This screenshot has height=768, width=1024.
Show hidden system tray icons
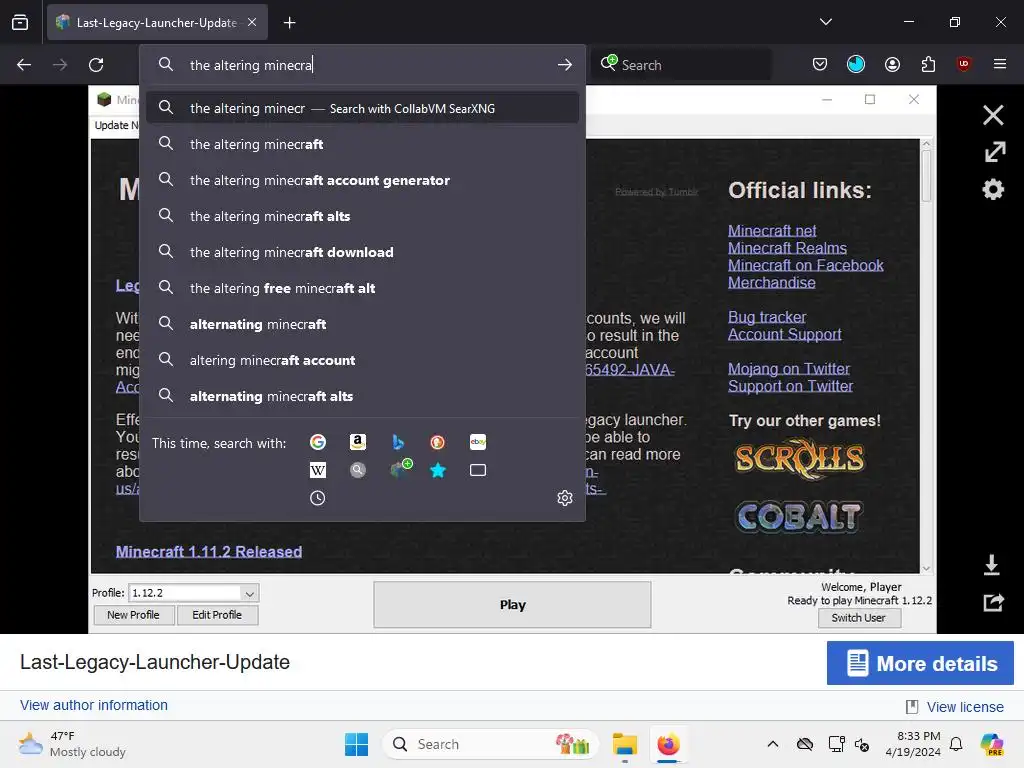point(773,744)
